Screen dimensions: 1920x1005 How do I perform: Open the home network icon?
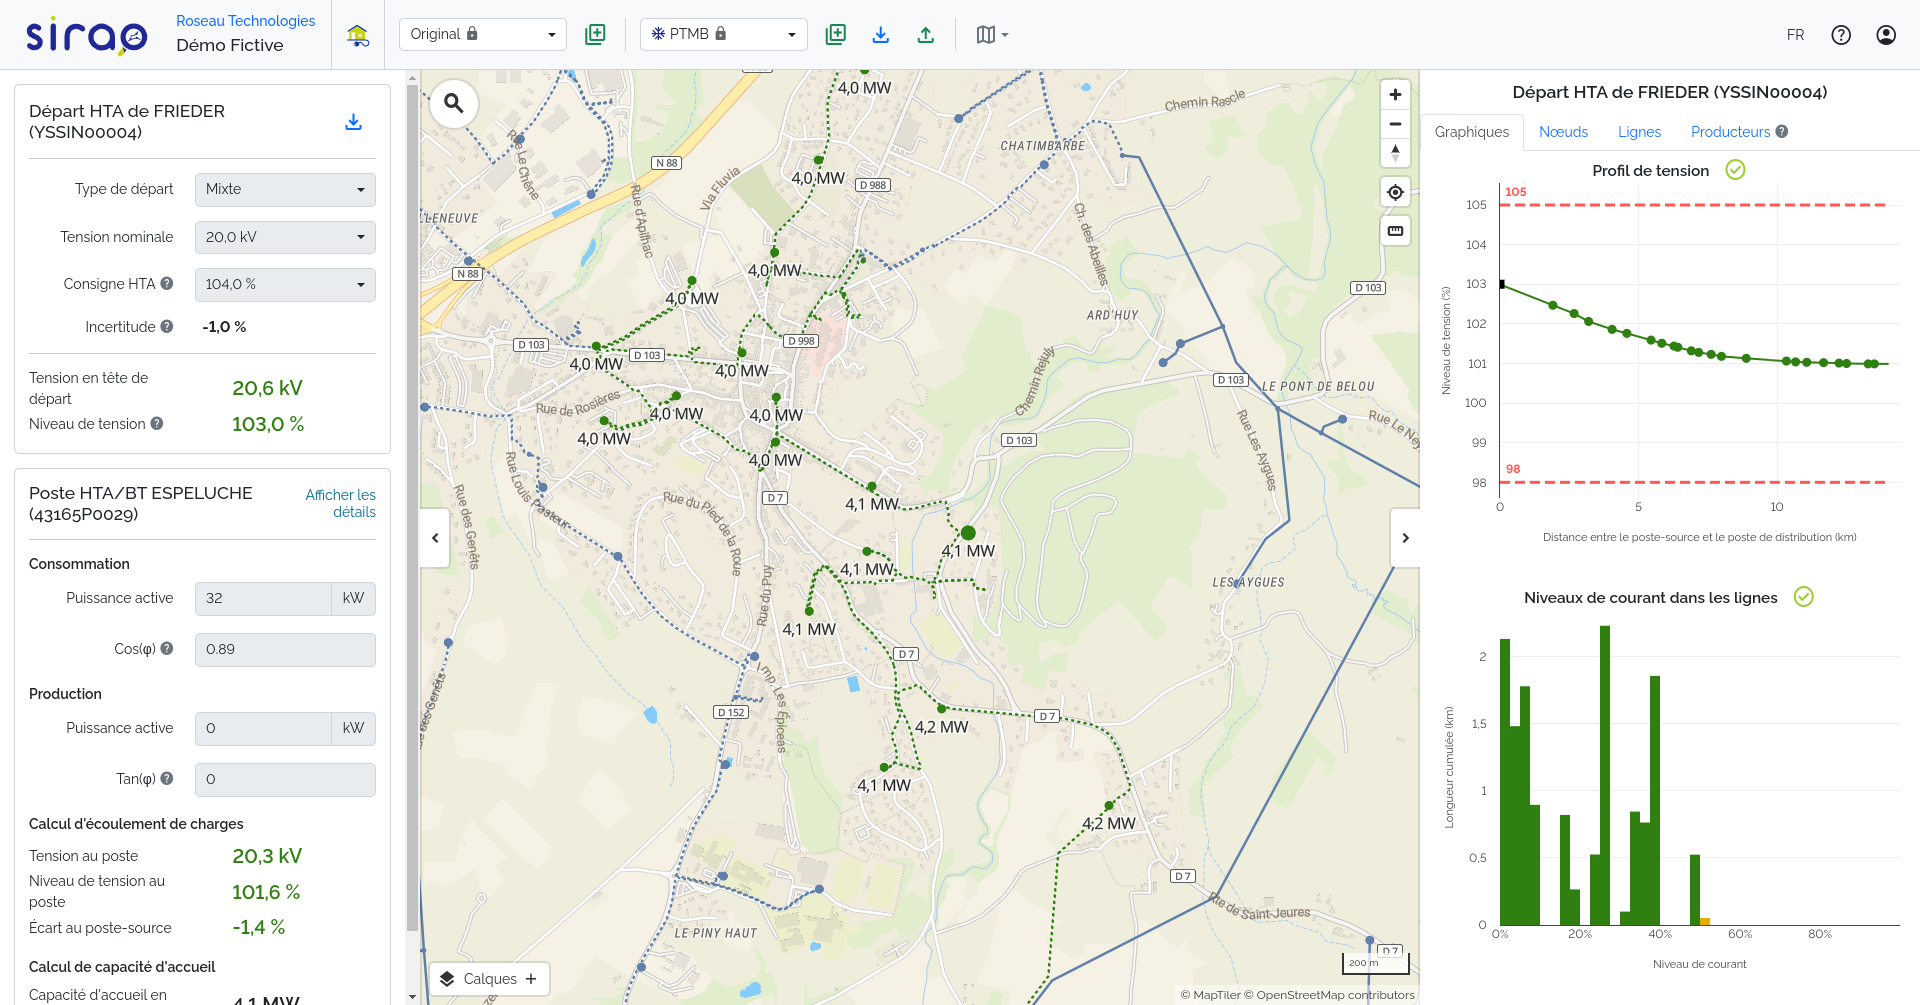(x=358, y=35)
